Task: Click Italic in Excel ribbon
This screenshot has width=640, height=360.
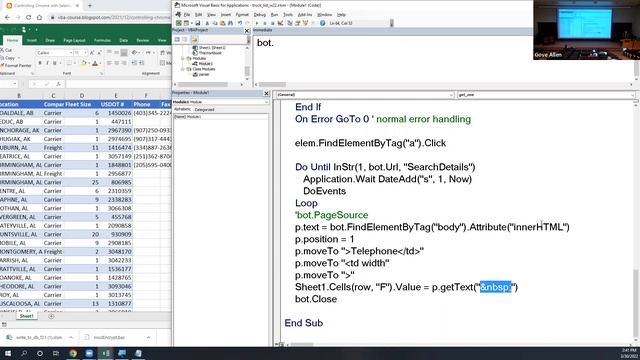Action: pyautogui.click(x=47, y=63)
